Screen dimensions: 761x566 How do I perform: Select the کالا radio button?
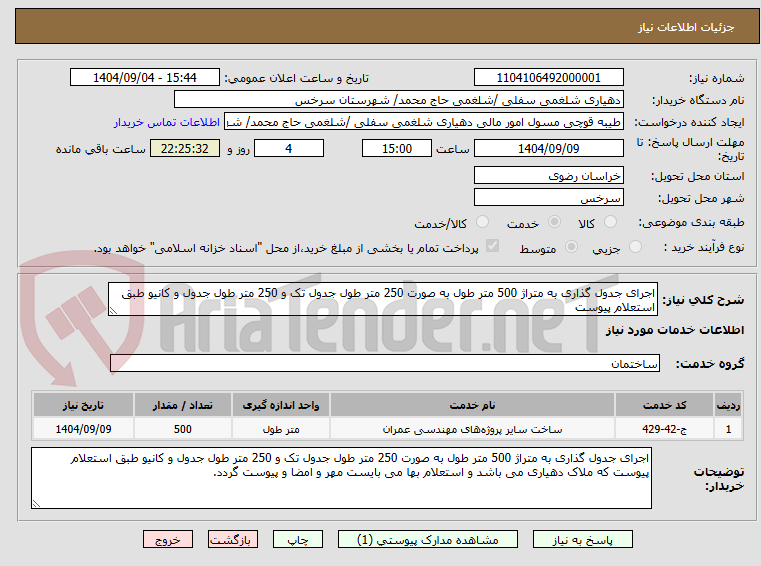(610, 222)
